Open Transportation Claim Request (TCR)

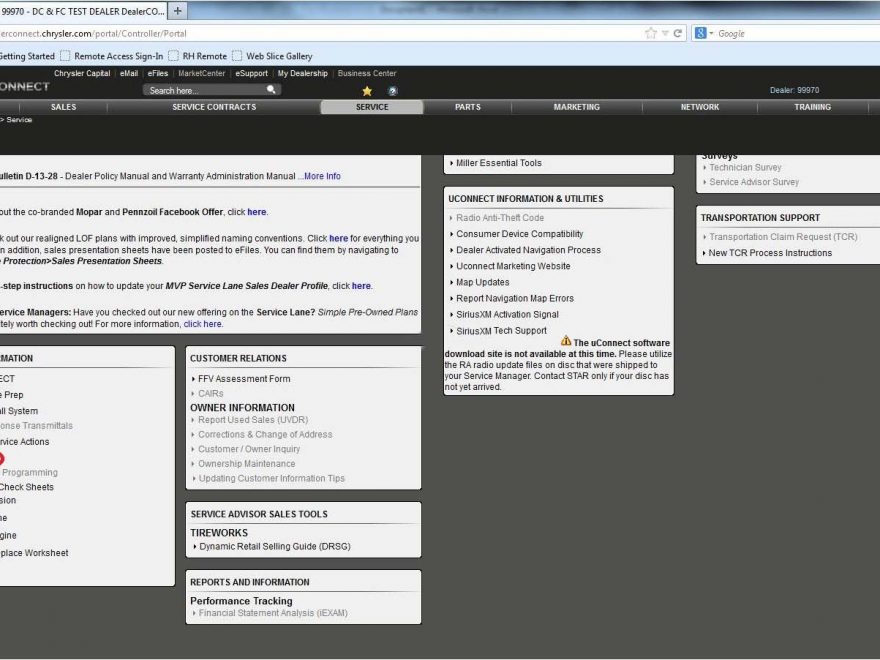(x=783, y=237)
